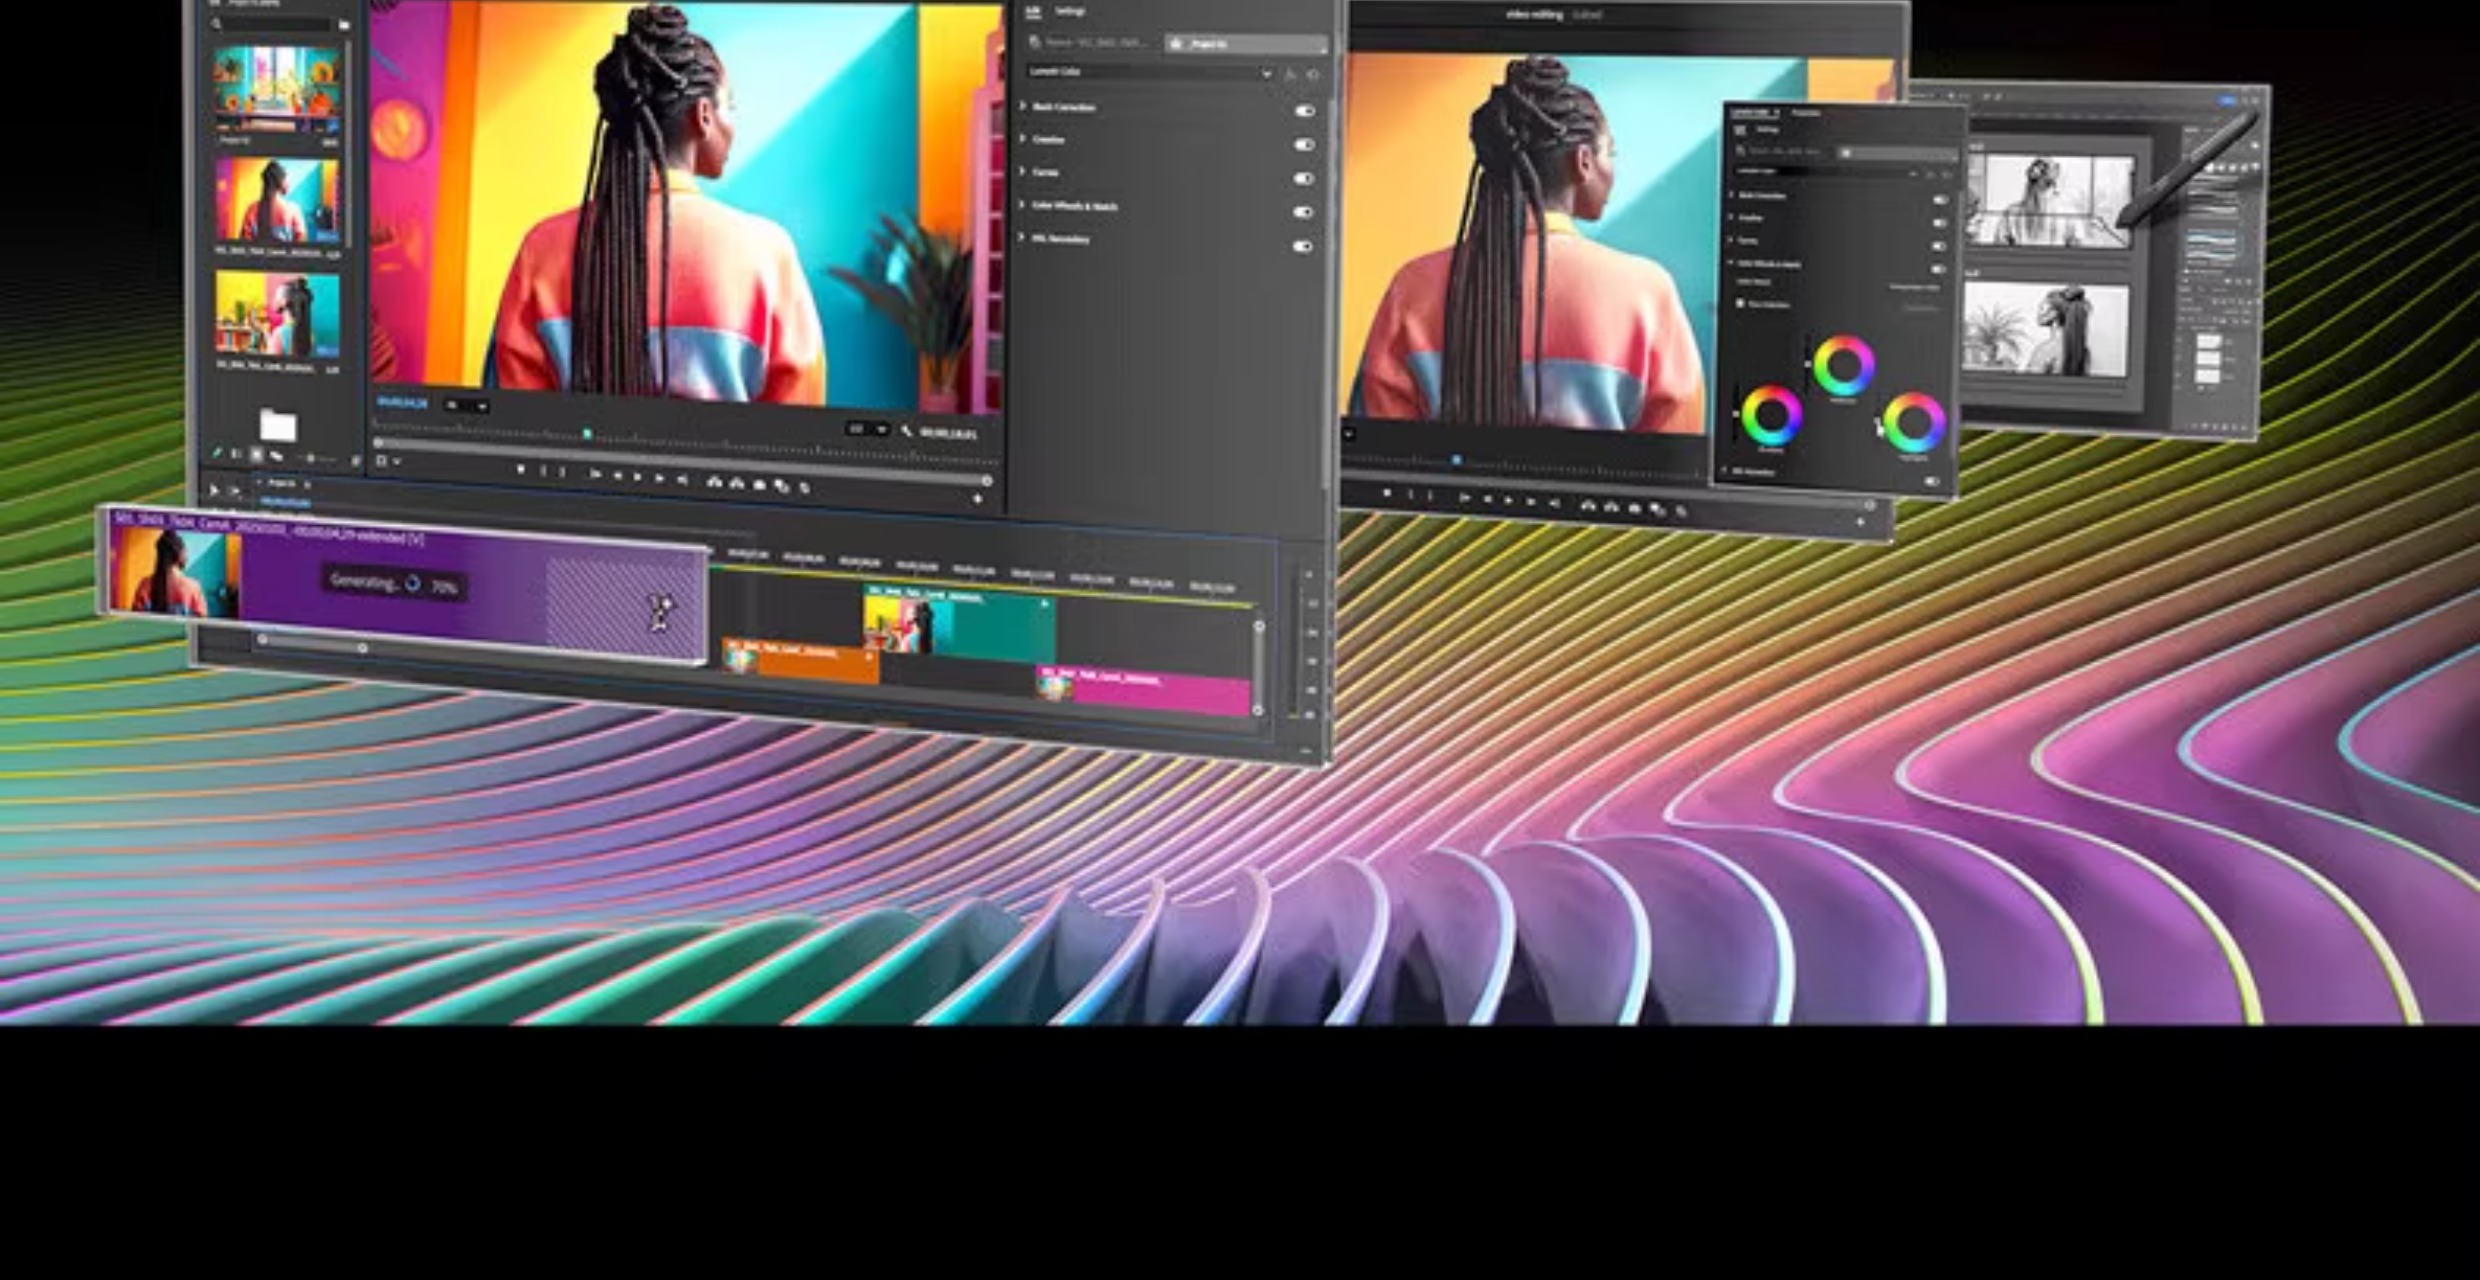Viewport: 2480px width, 1280px height.
Task: Select the Track Select Forward tool
Action: click(235, 491)
